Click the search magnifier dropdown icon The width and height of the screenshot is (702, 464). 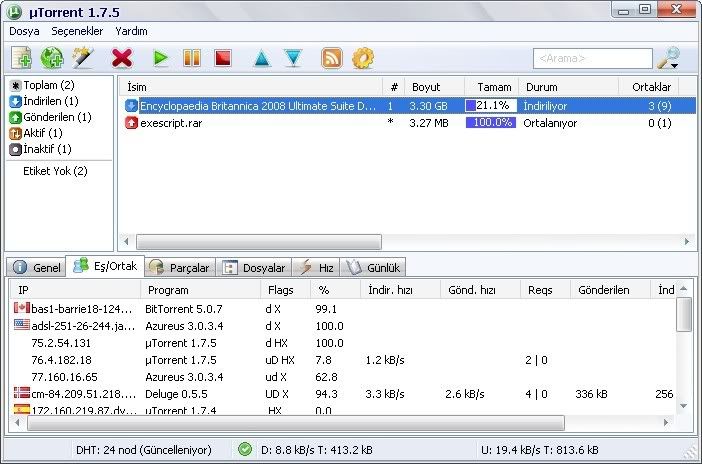(668, 58)
